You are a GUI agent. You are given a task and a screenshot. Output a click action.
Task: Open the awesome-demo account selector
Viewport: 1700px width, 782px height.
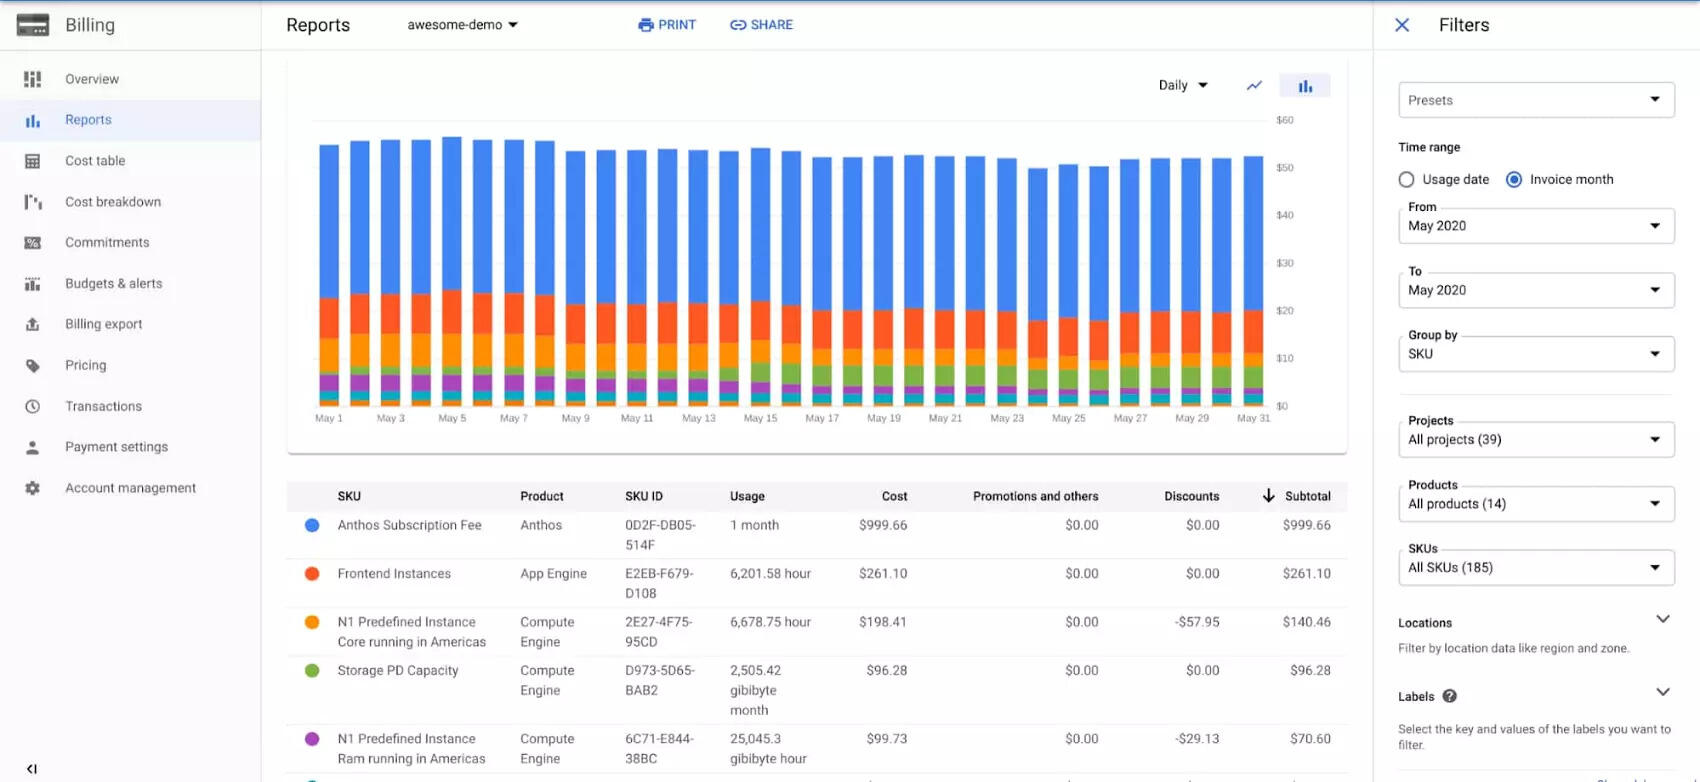[462, 25]
